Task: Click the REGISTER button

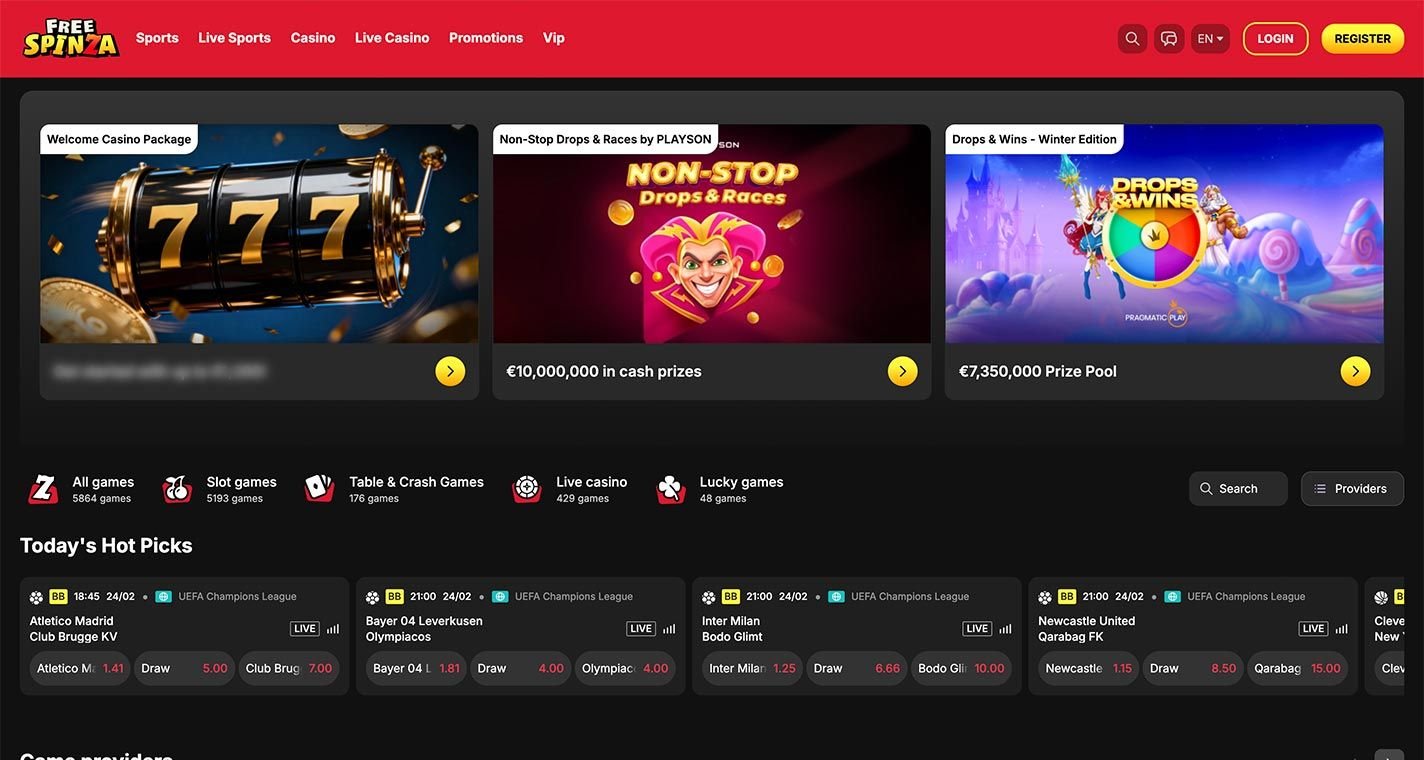Action: [x=1362, y=39]
